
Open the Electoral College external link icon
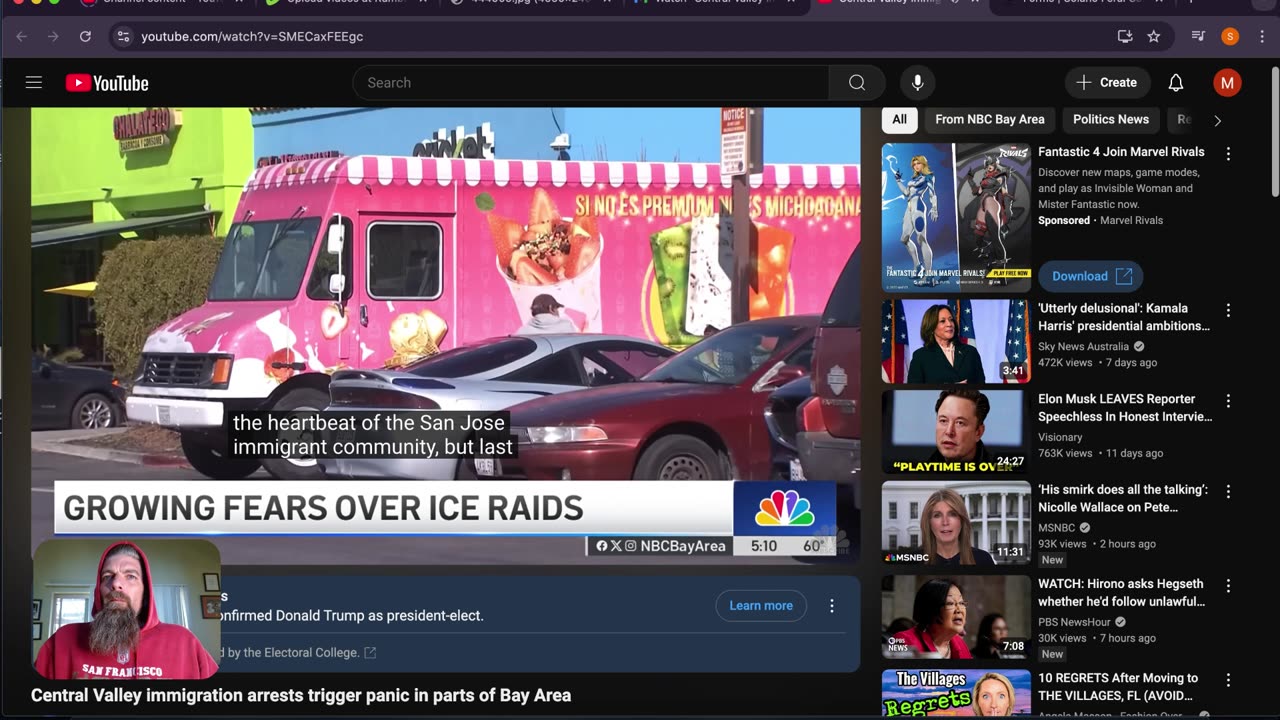click(370, 652)
